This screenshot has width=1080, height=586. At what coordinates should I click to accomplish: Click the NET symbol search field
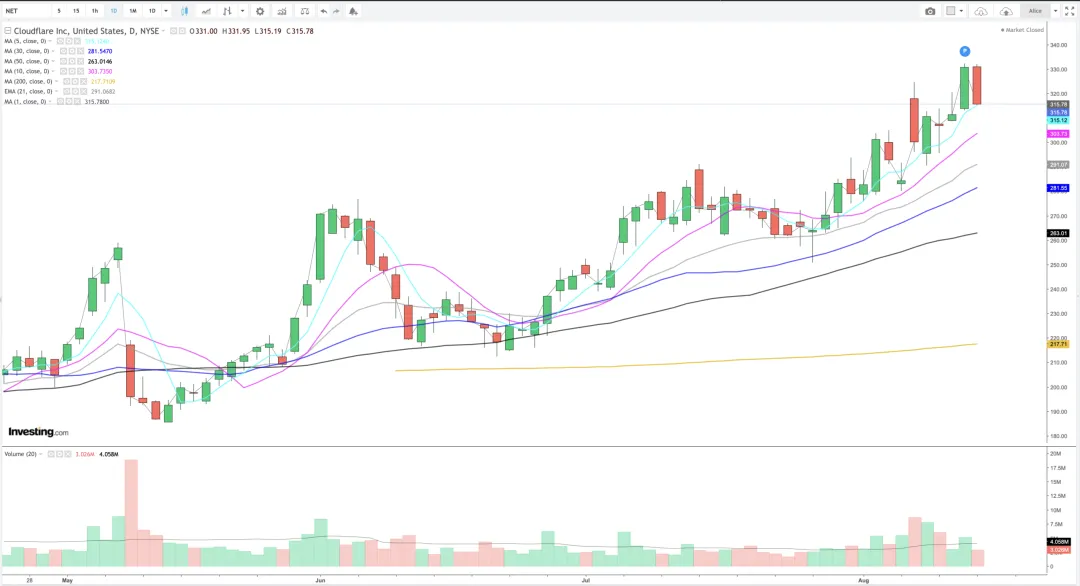click(26, 11)
